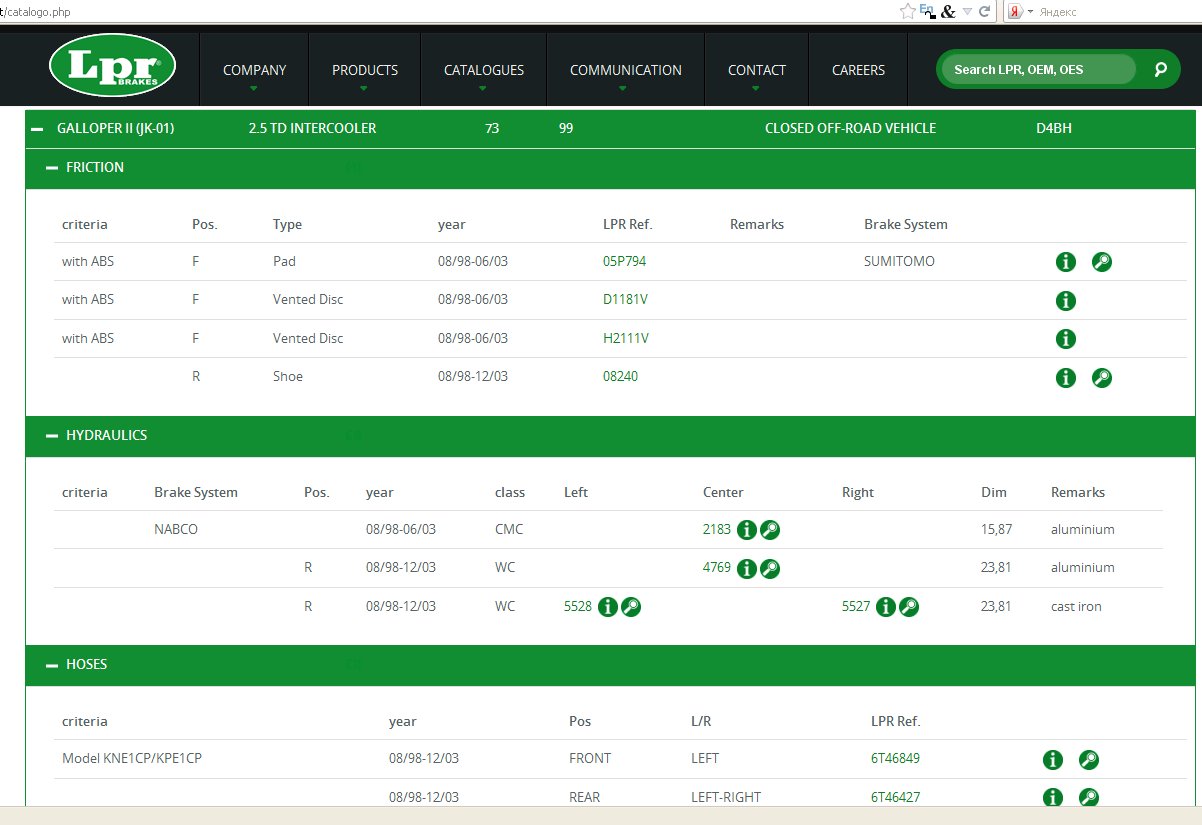Collapse the HOSES section
This screenshot has height=825, width=1202.
[52, 665]
